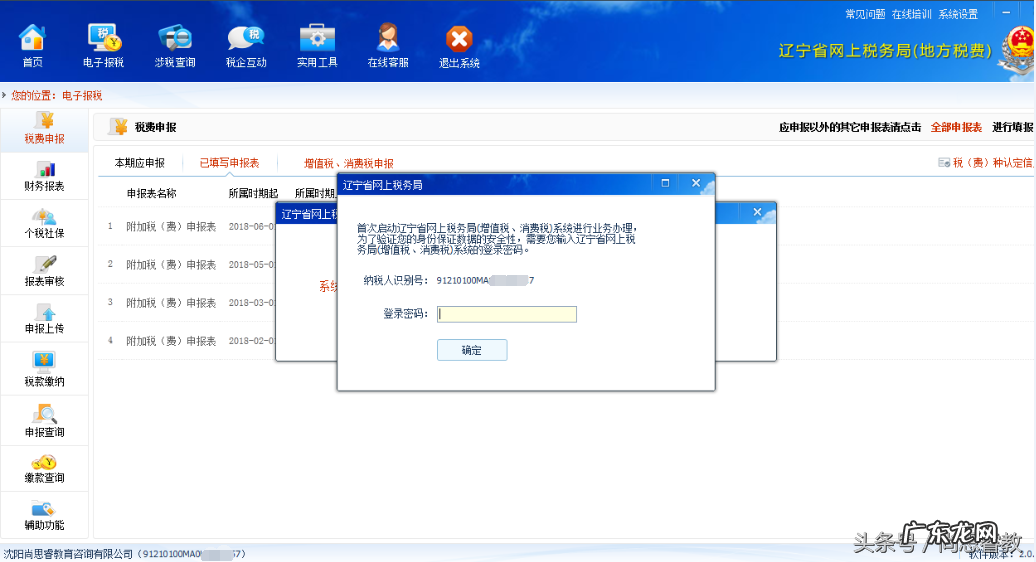Open 财务报表 sidebar item
The width and height of the screenshot is (1036, 562).
coord(44,176)
